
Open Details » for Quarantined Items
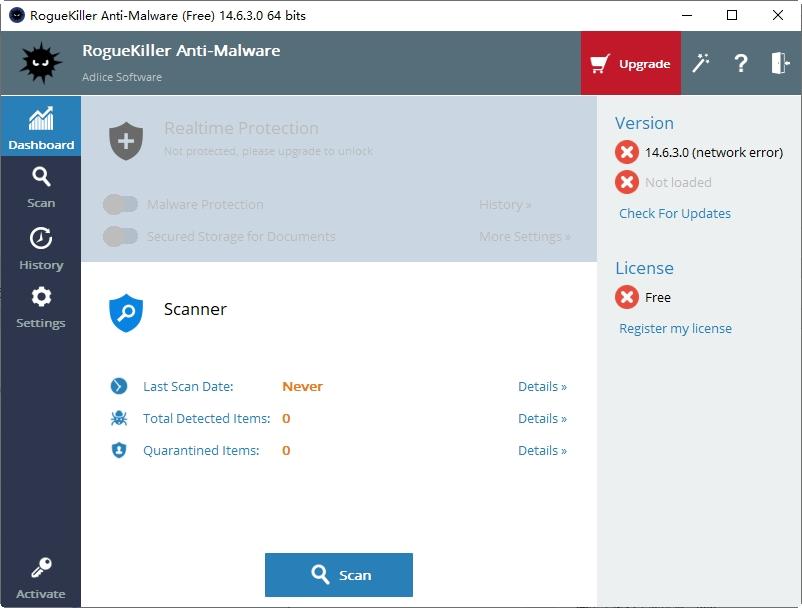click(x=542, y=450)
